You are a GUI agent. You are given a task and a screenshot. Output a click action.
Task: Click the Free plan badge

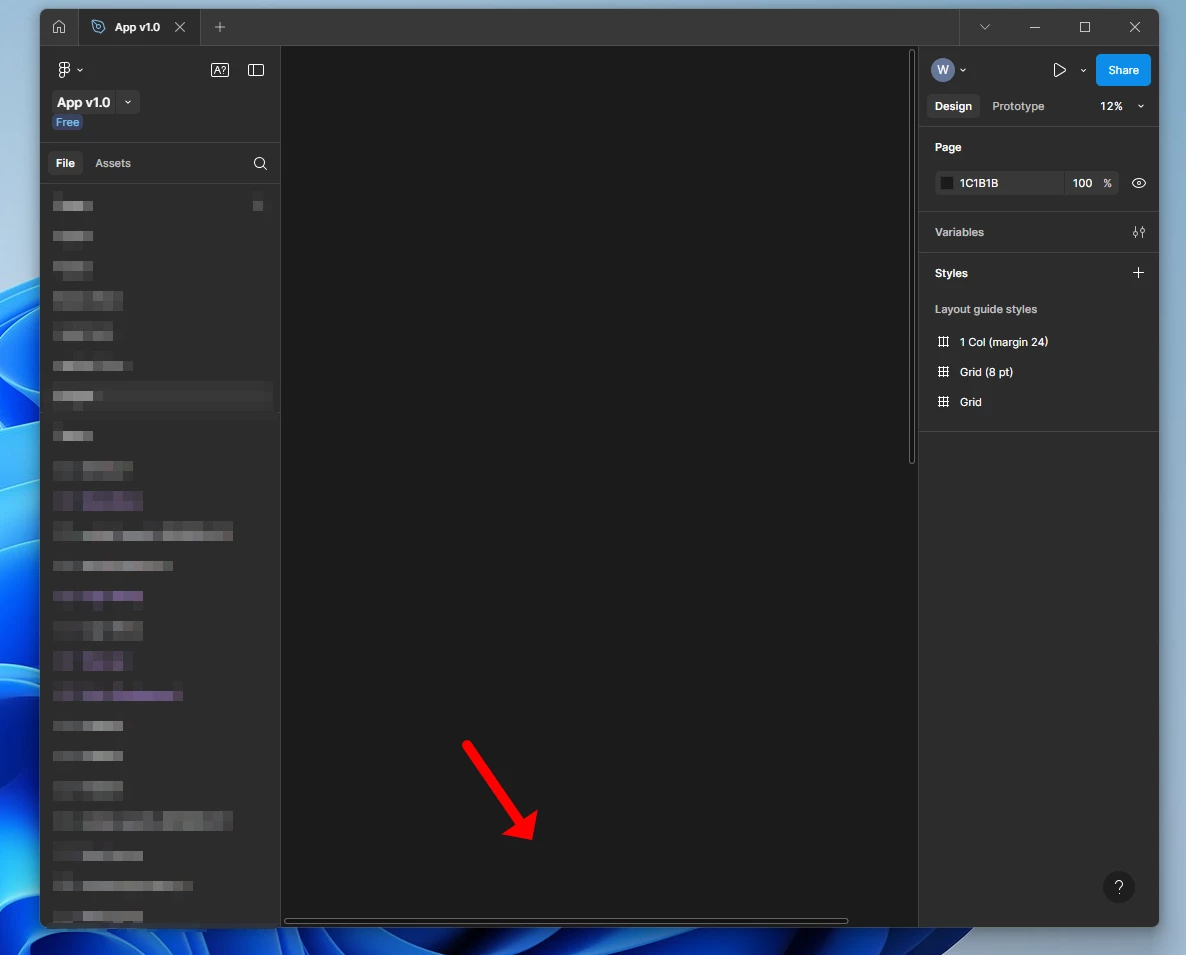(x=67, y=122)
